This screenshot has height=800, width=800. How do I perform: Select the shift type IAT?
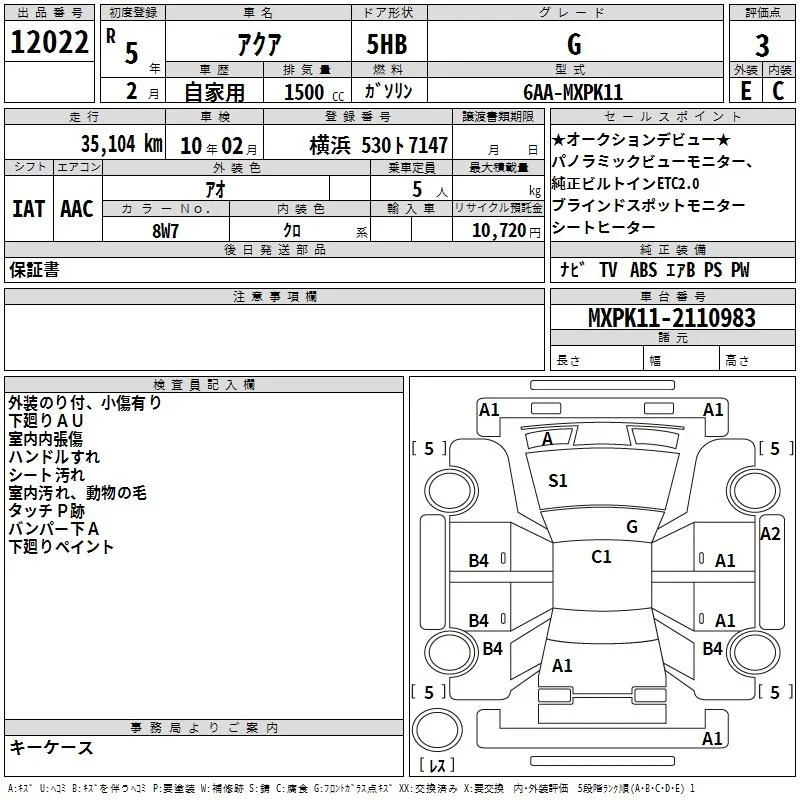click(29, 209)
